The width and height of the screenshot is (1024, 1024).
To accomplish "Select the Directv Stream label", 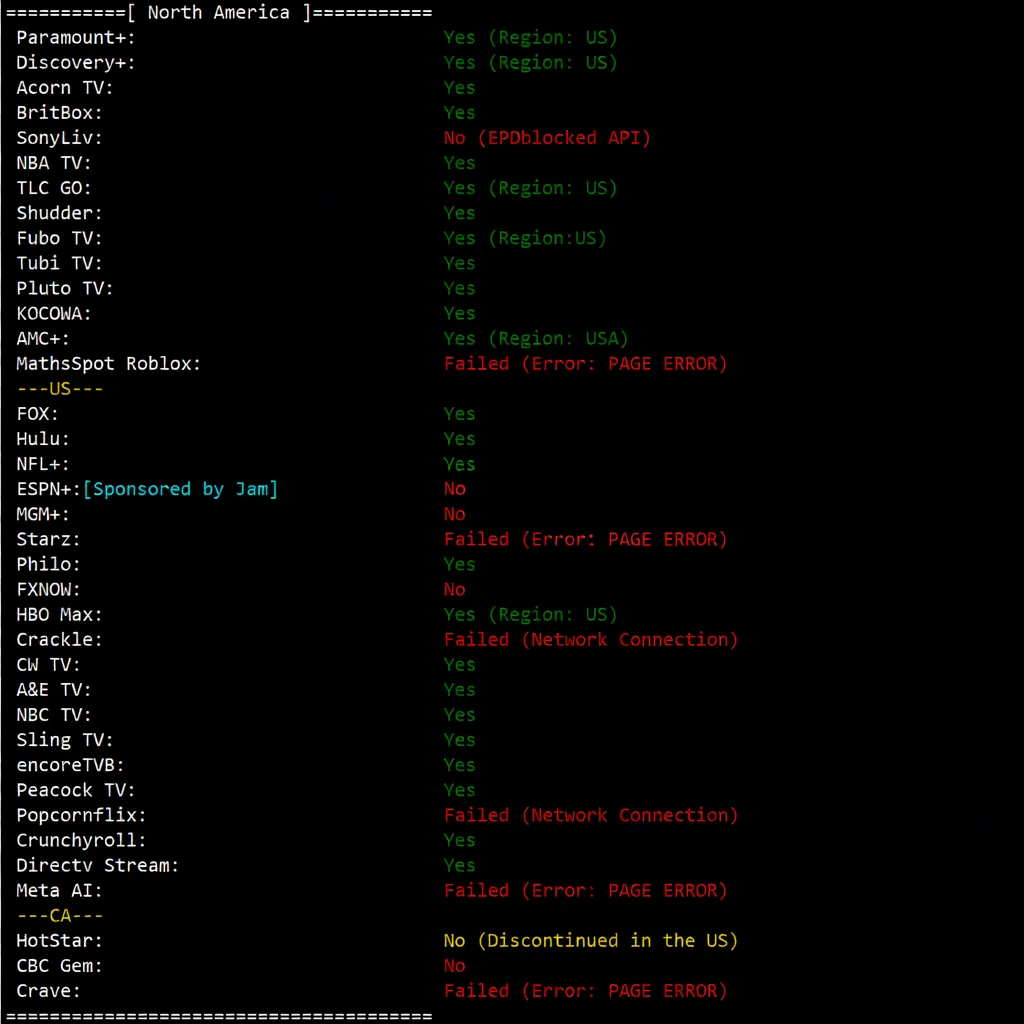I will click(x=97, y=865).
